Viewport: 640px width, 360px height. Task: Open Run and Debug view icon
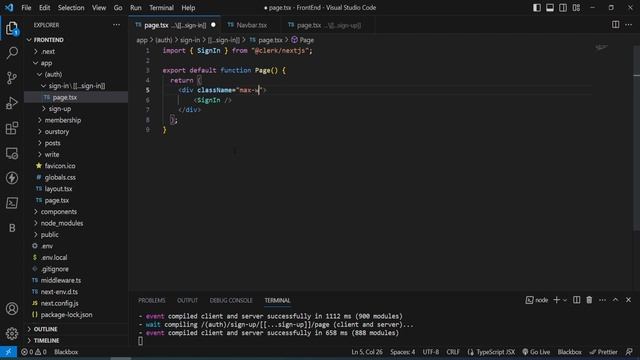(x=12, y=103)
